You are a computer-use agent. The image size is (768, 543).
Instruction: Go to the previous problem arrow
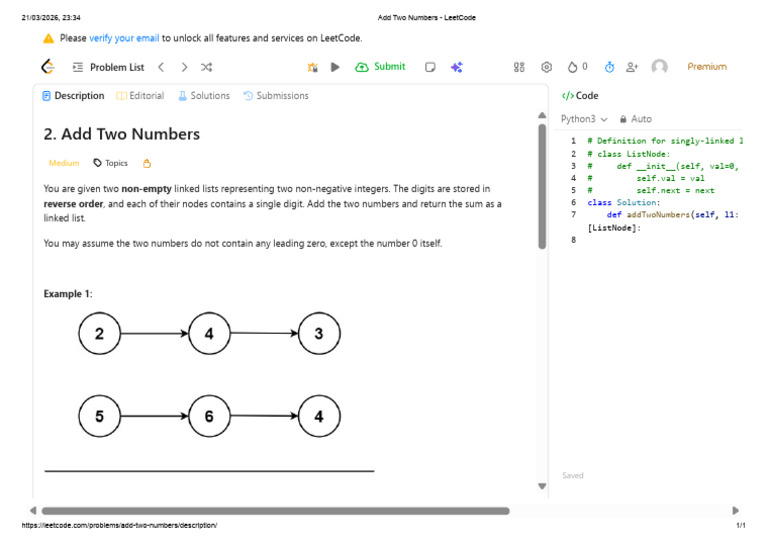[161, 67]
